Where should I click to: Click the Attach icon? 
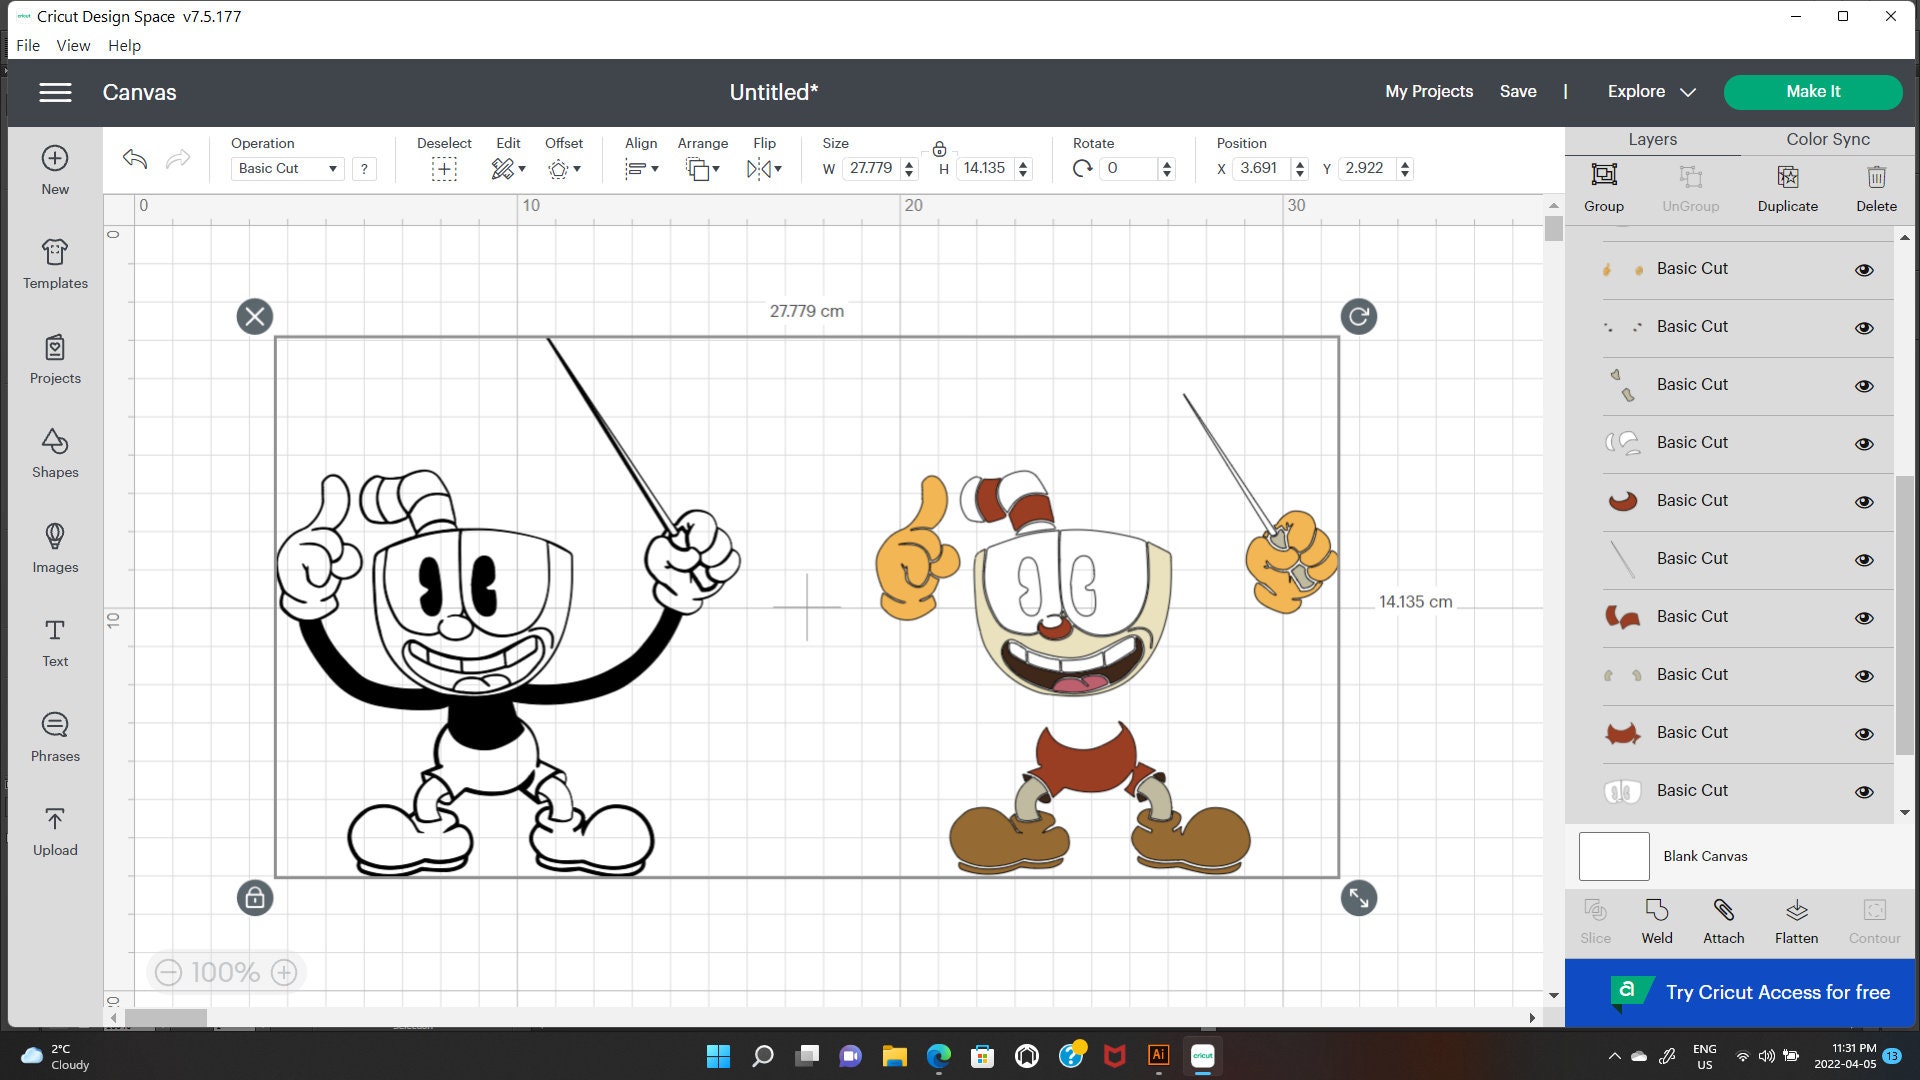(x=1723, y=918)
